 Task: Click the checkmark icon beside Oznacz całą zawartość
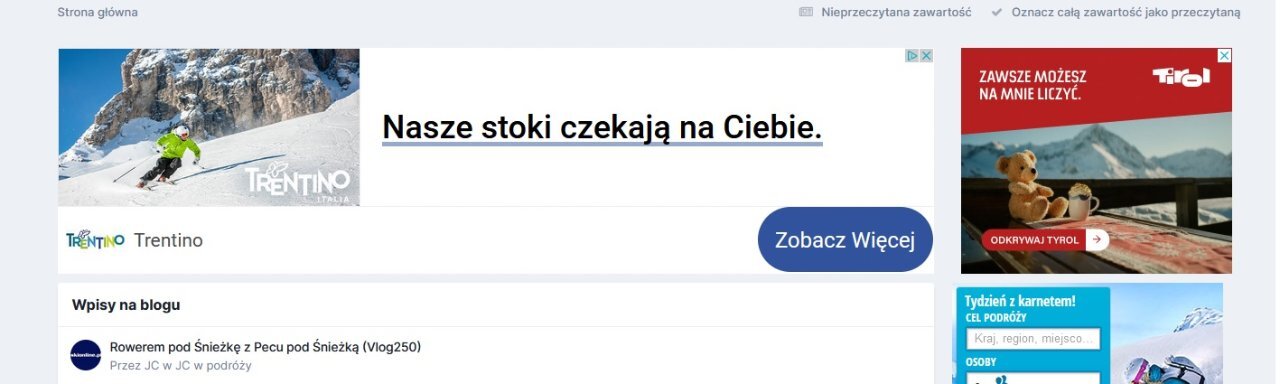point(997,13)
